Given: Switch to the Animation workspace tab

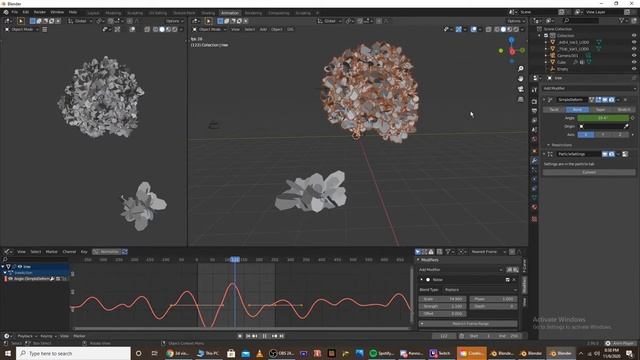Looking at the screenshot, I should [230, 13].
